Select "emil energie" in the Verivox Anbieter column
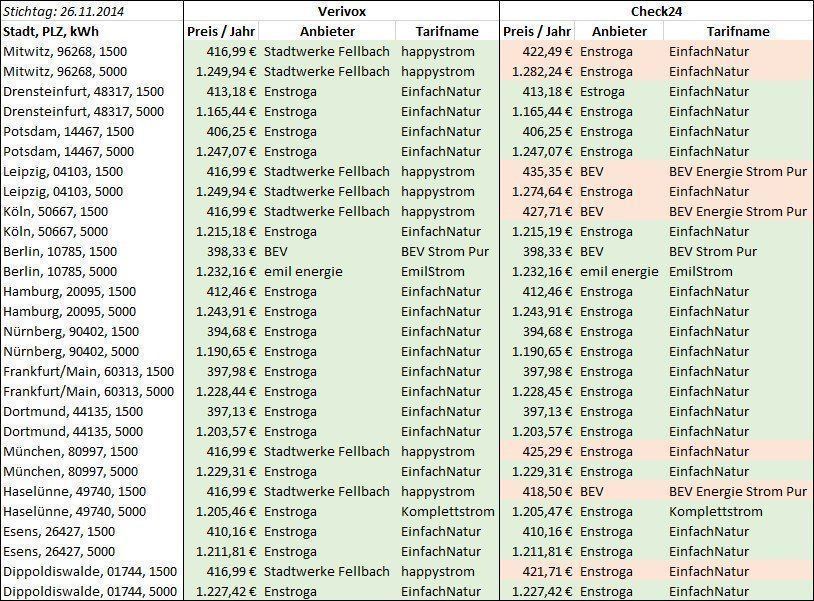This screenshot has width=814, height=601. click(x=303, y=271)
